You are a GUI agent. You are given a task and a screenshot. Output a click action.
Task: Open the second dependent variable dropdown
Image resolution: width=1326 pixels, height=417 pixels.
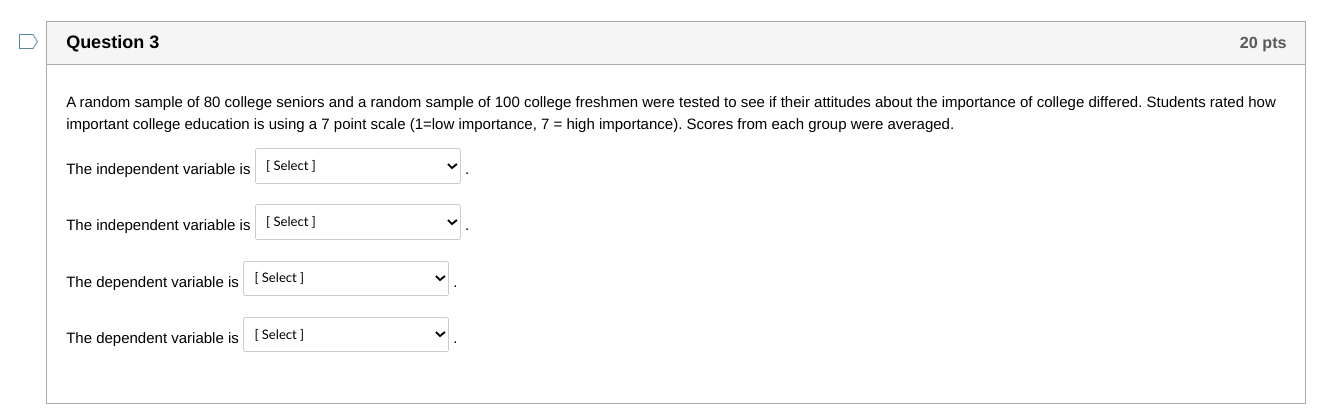point(345,335)
